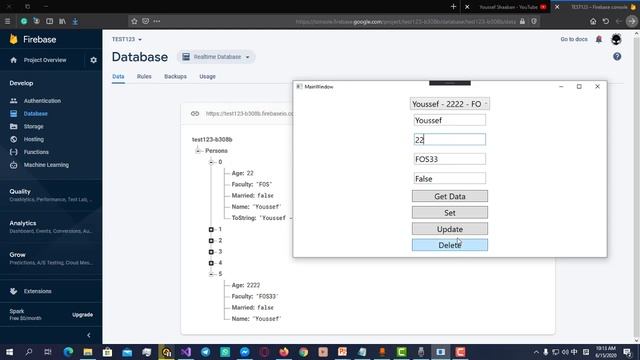Screen dimensions: 640x360
Task: Open Telegram from the taskbar
Action: click(205, 352)
